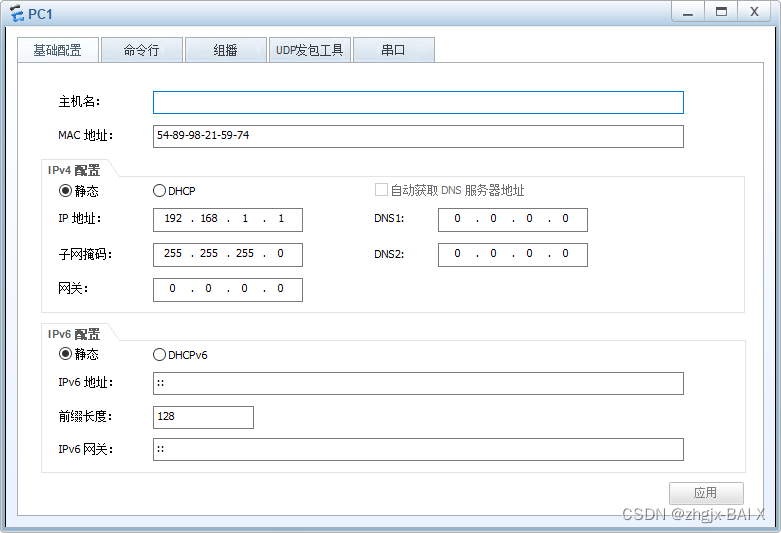
Task: Click the IP 地址 field 192.168.1.1
Action: (228, 220)
